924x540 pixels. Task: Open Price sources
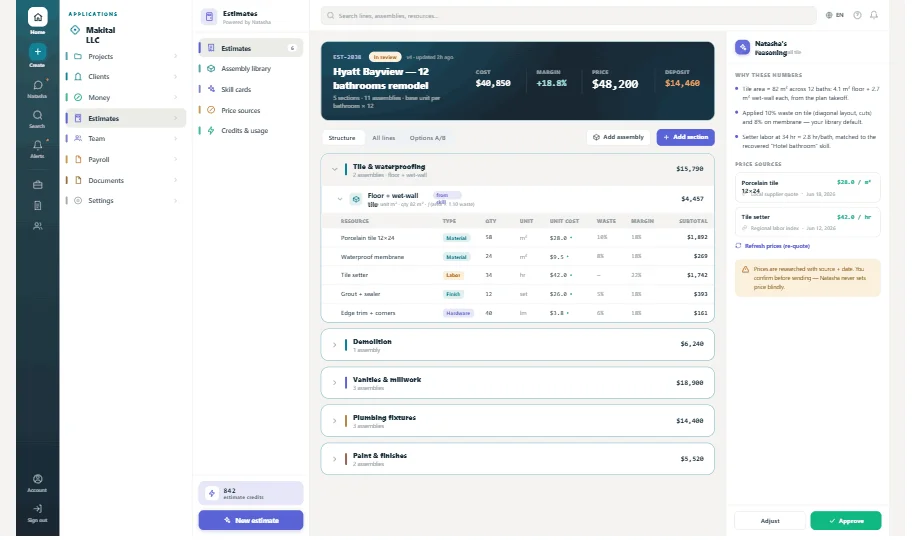250,110
